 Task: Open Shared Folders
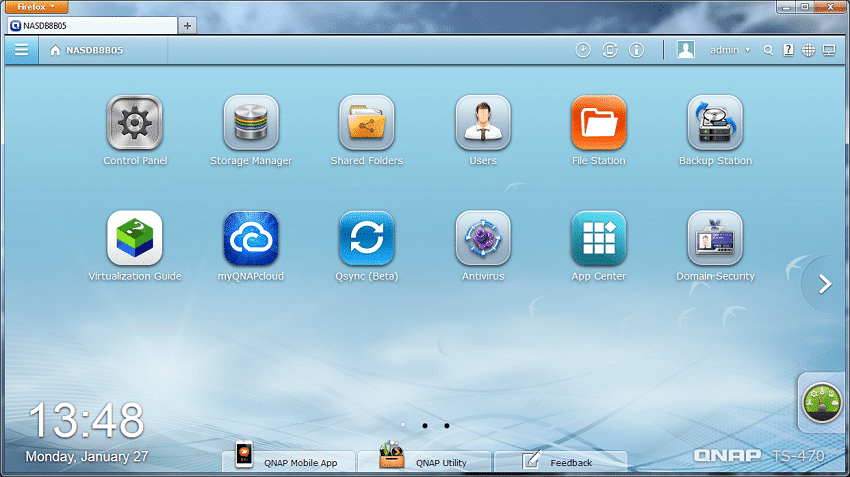(x=366, y=123)
